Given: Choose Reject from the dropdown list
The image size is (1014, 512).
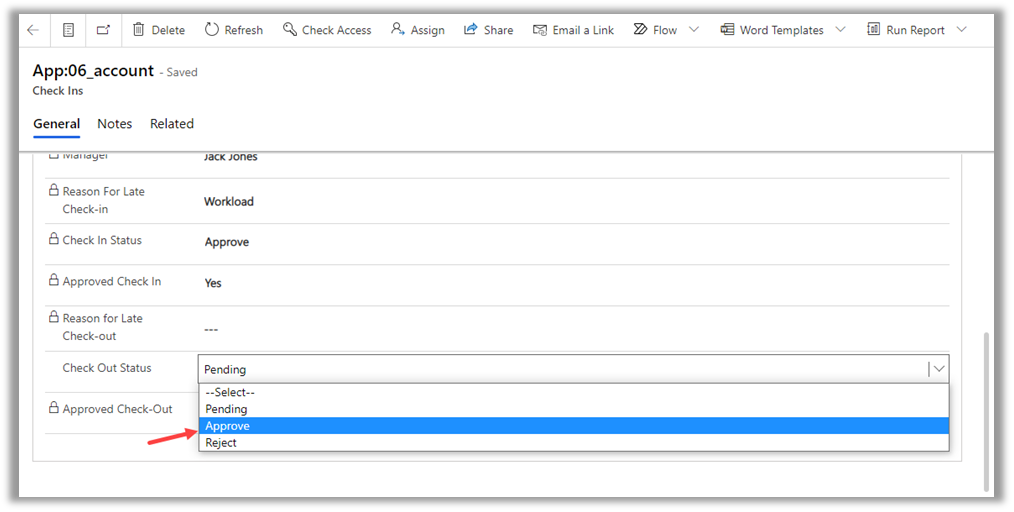Looking at the screenshot, I should coord(573,443).
